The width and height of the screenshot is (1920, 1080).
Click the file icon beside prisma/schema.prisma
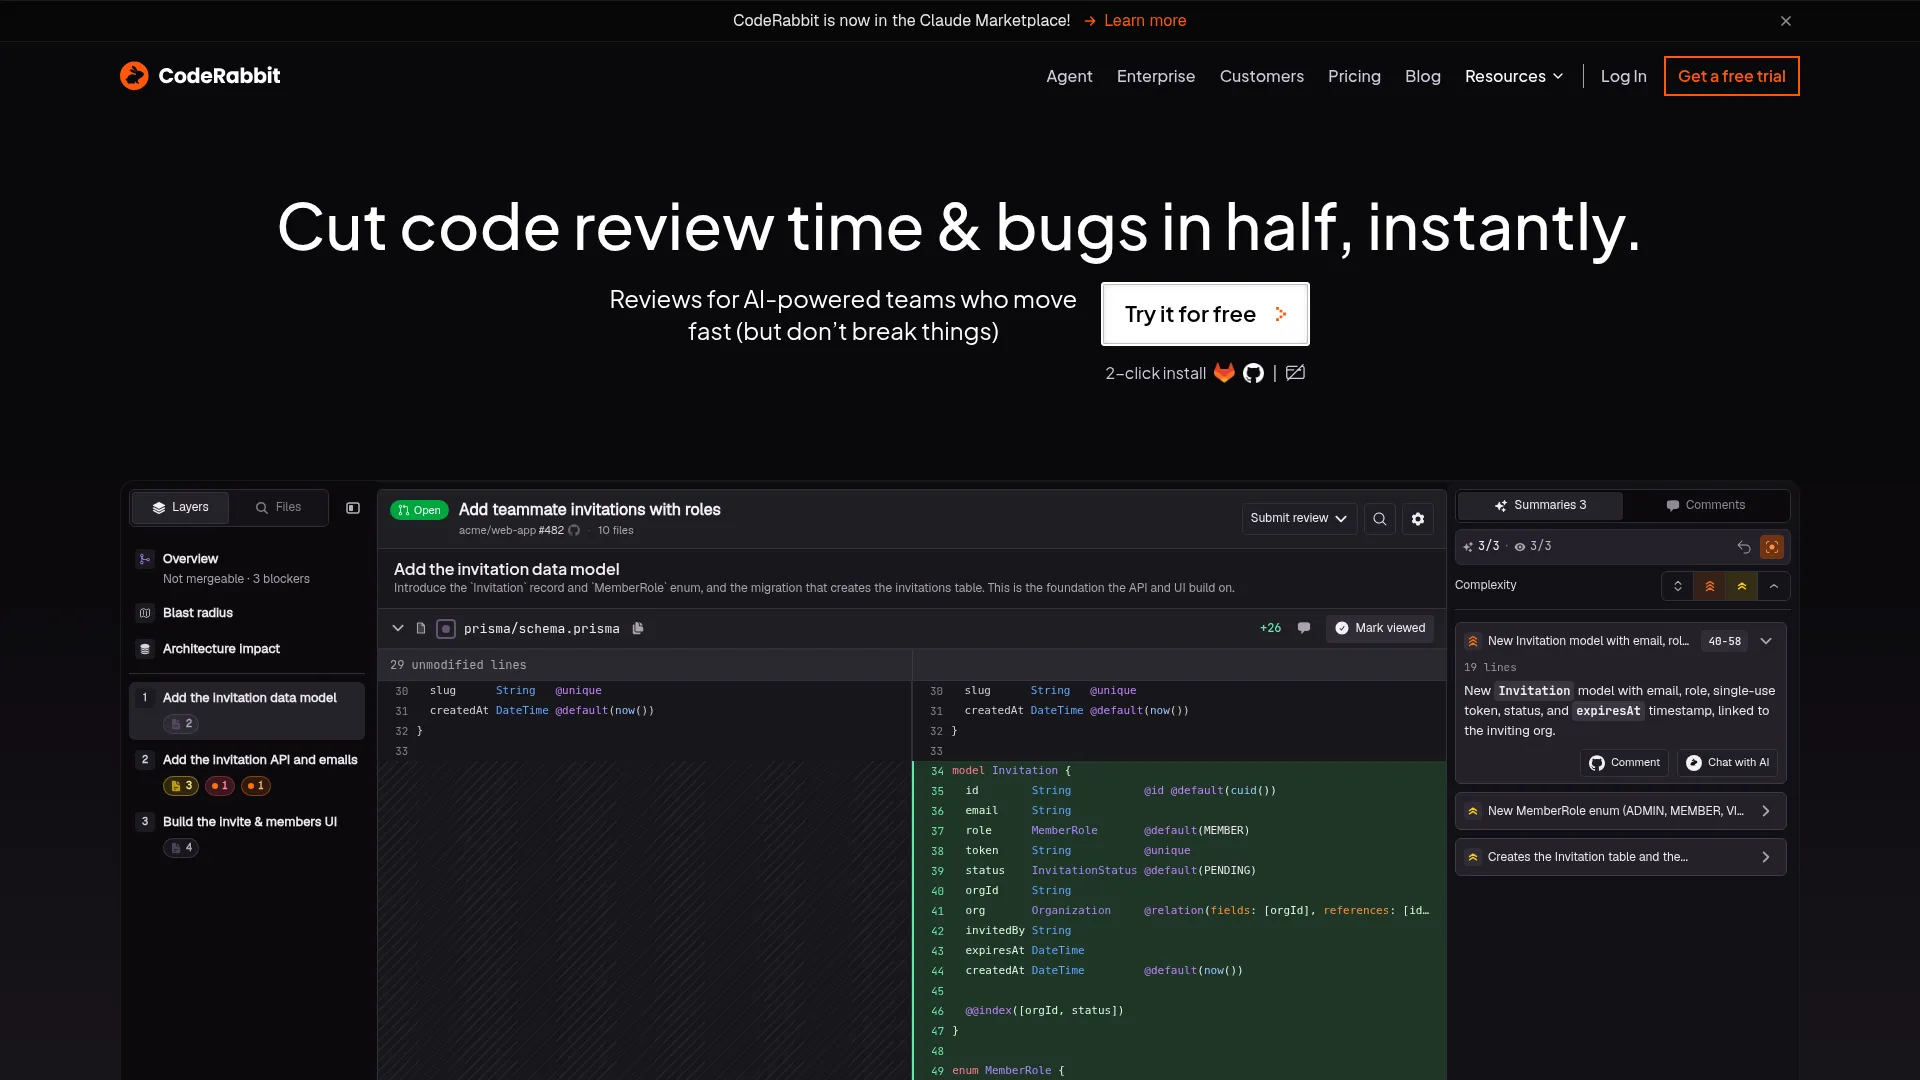(x=421, y=628)
